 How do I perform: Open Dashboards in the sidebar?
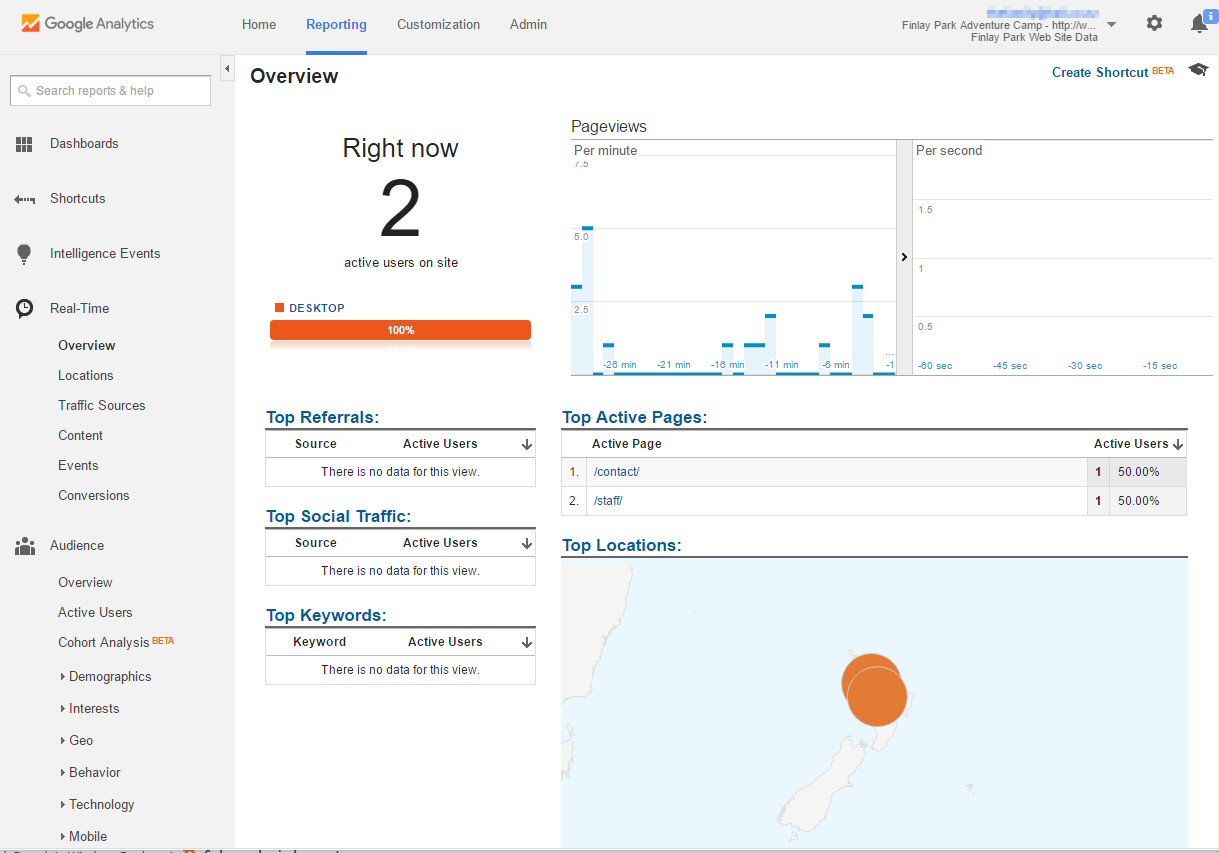[x=84, y=144]
